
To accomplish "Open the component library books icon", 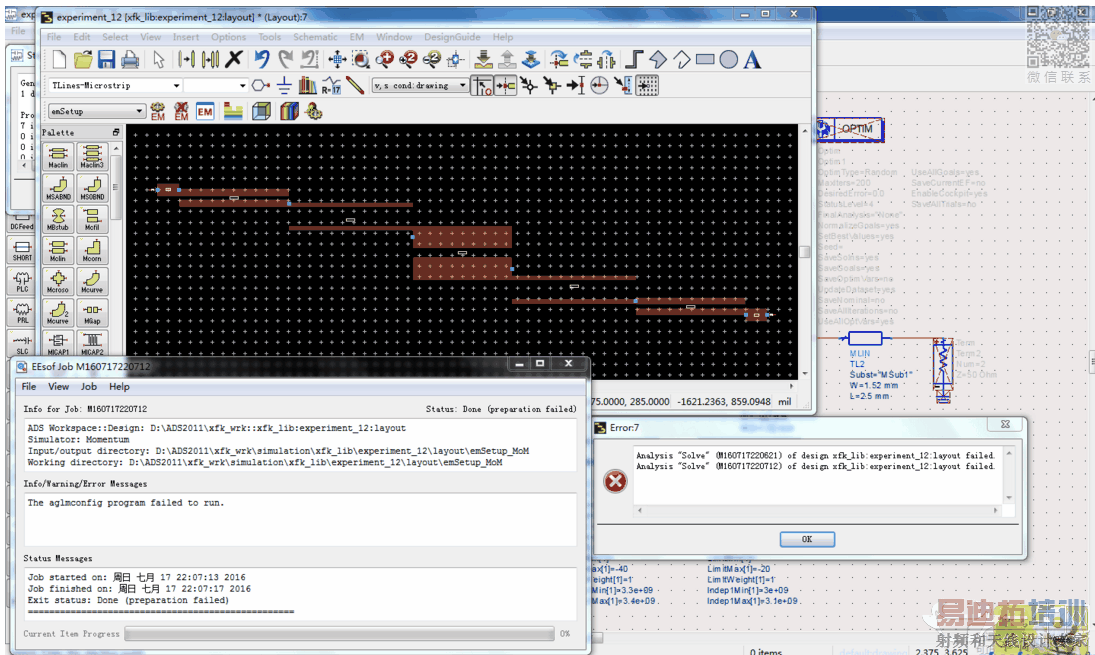I will tap(307, 86).
